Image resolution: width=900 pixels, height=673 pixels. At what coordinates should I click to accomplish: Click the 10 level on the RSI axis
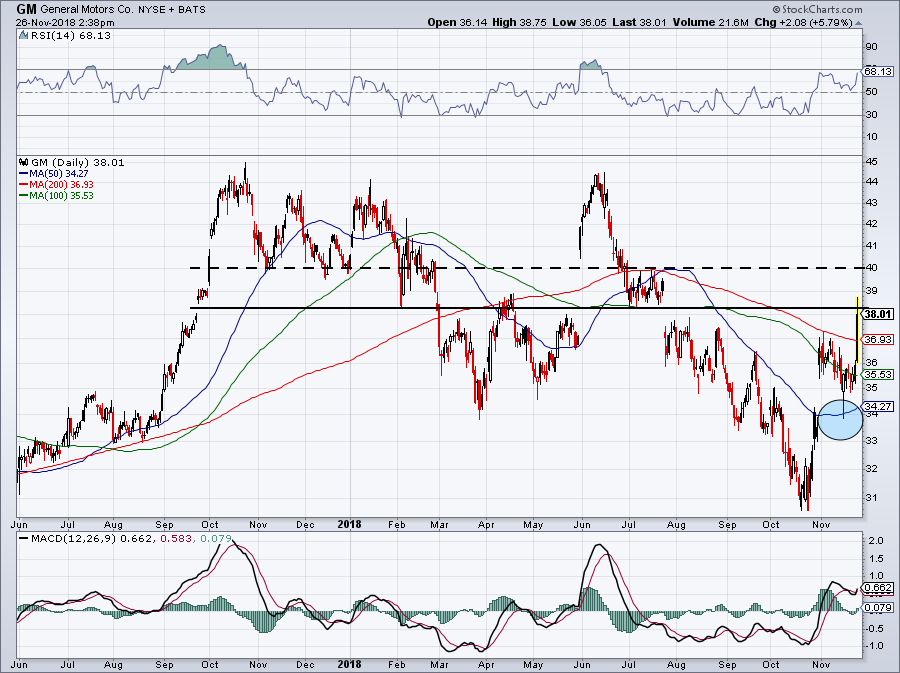coord(871,137)
